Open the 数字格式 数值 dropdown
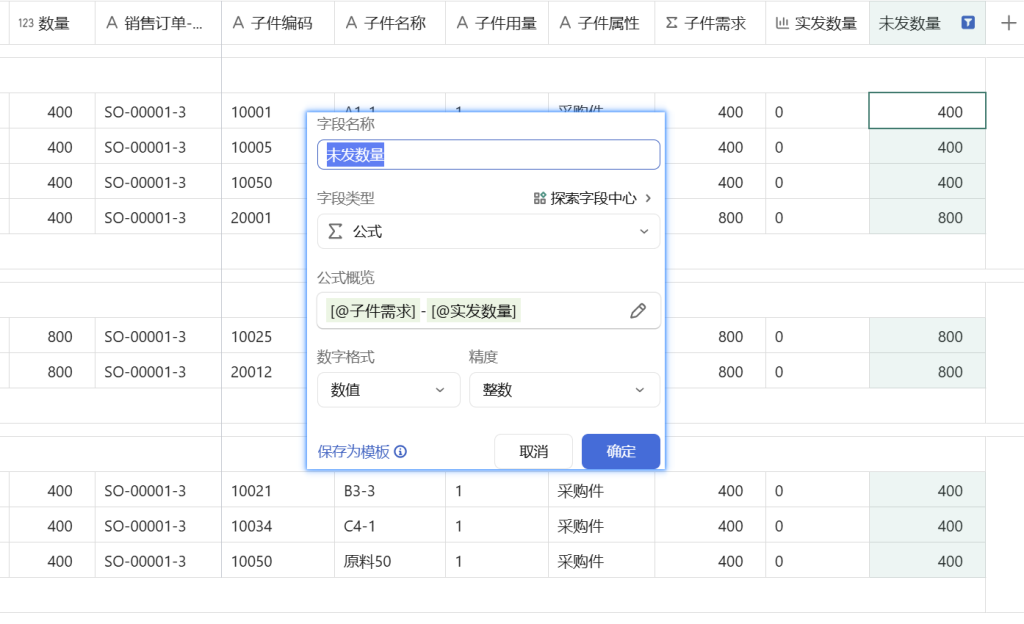1024x624 pixels. pyautogui.click(x=389, y=390)
